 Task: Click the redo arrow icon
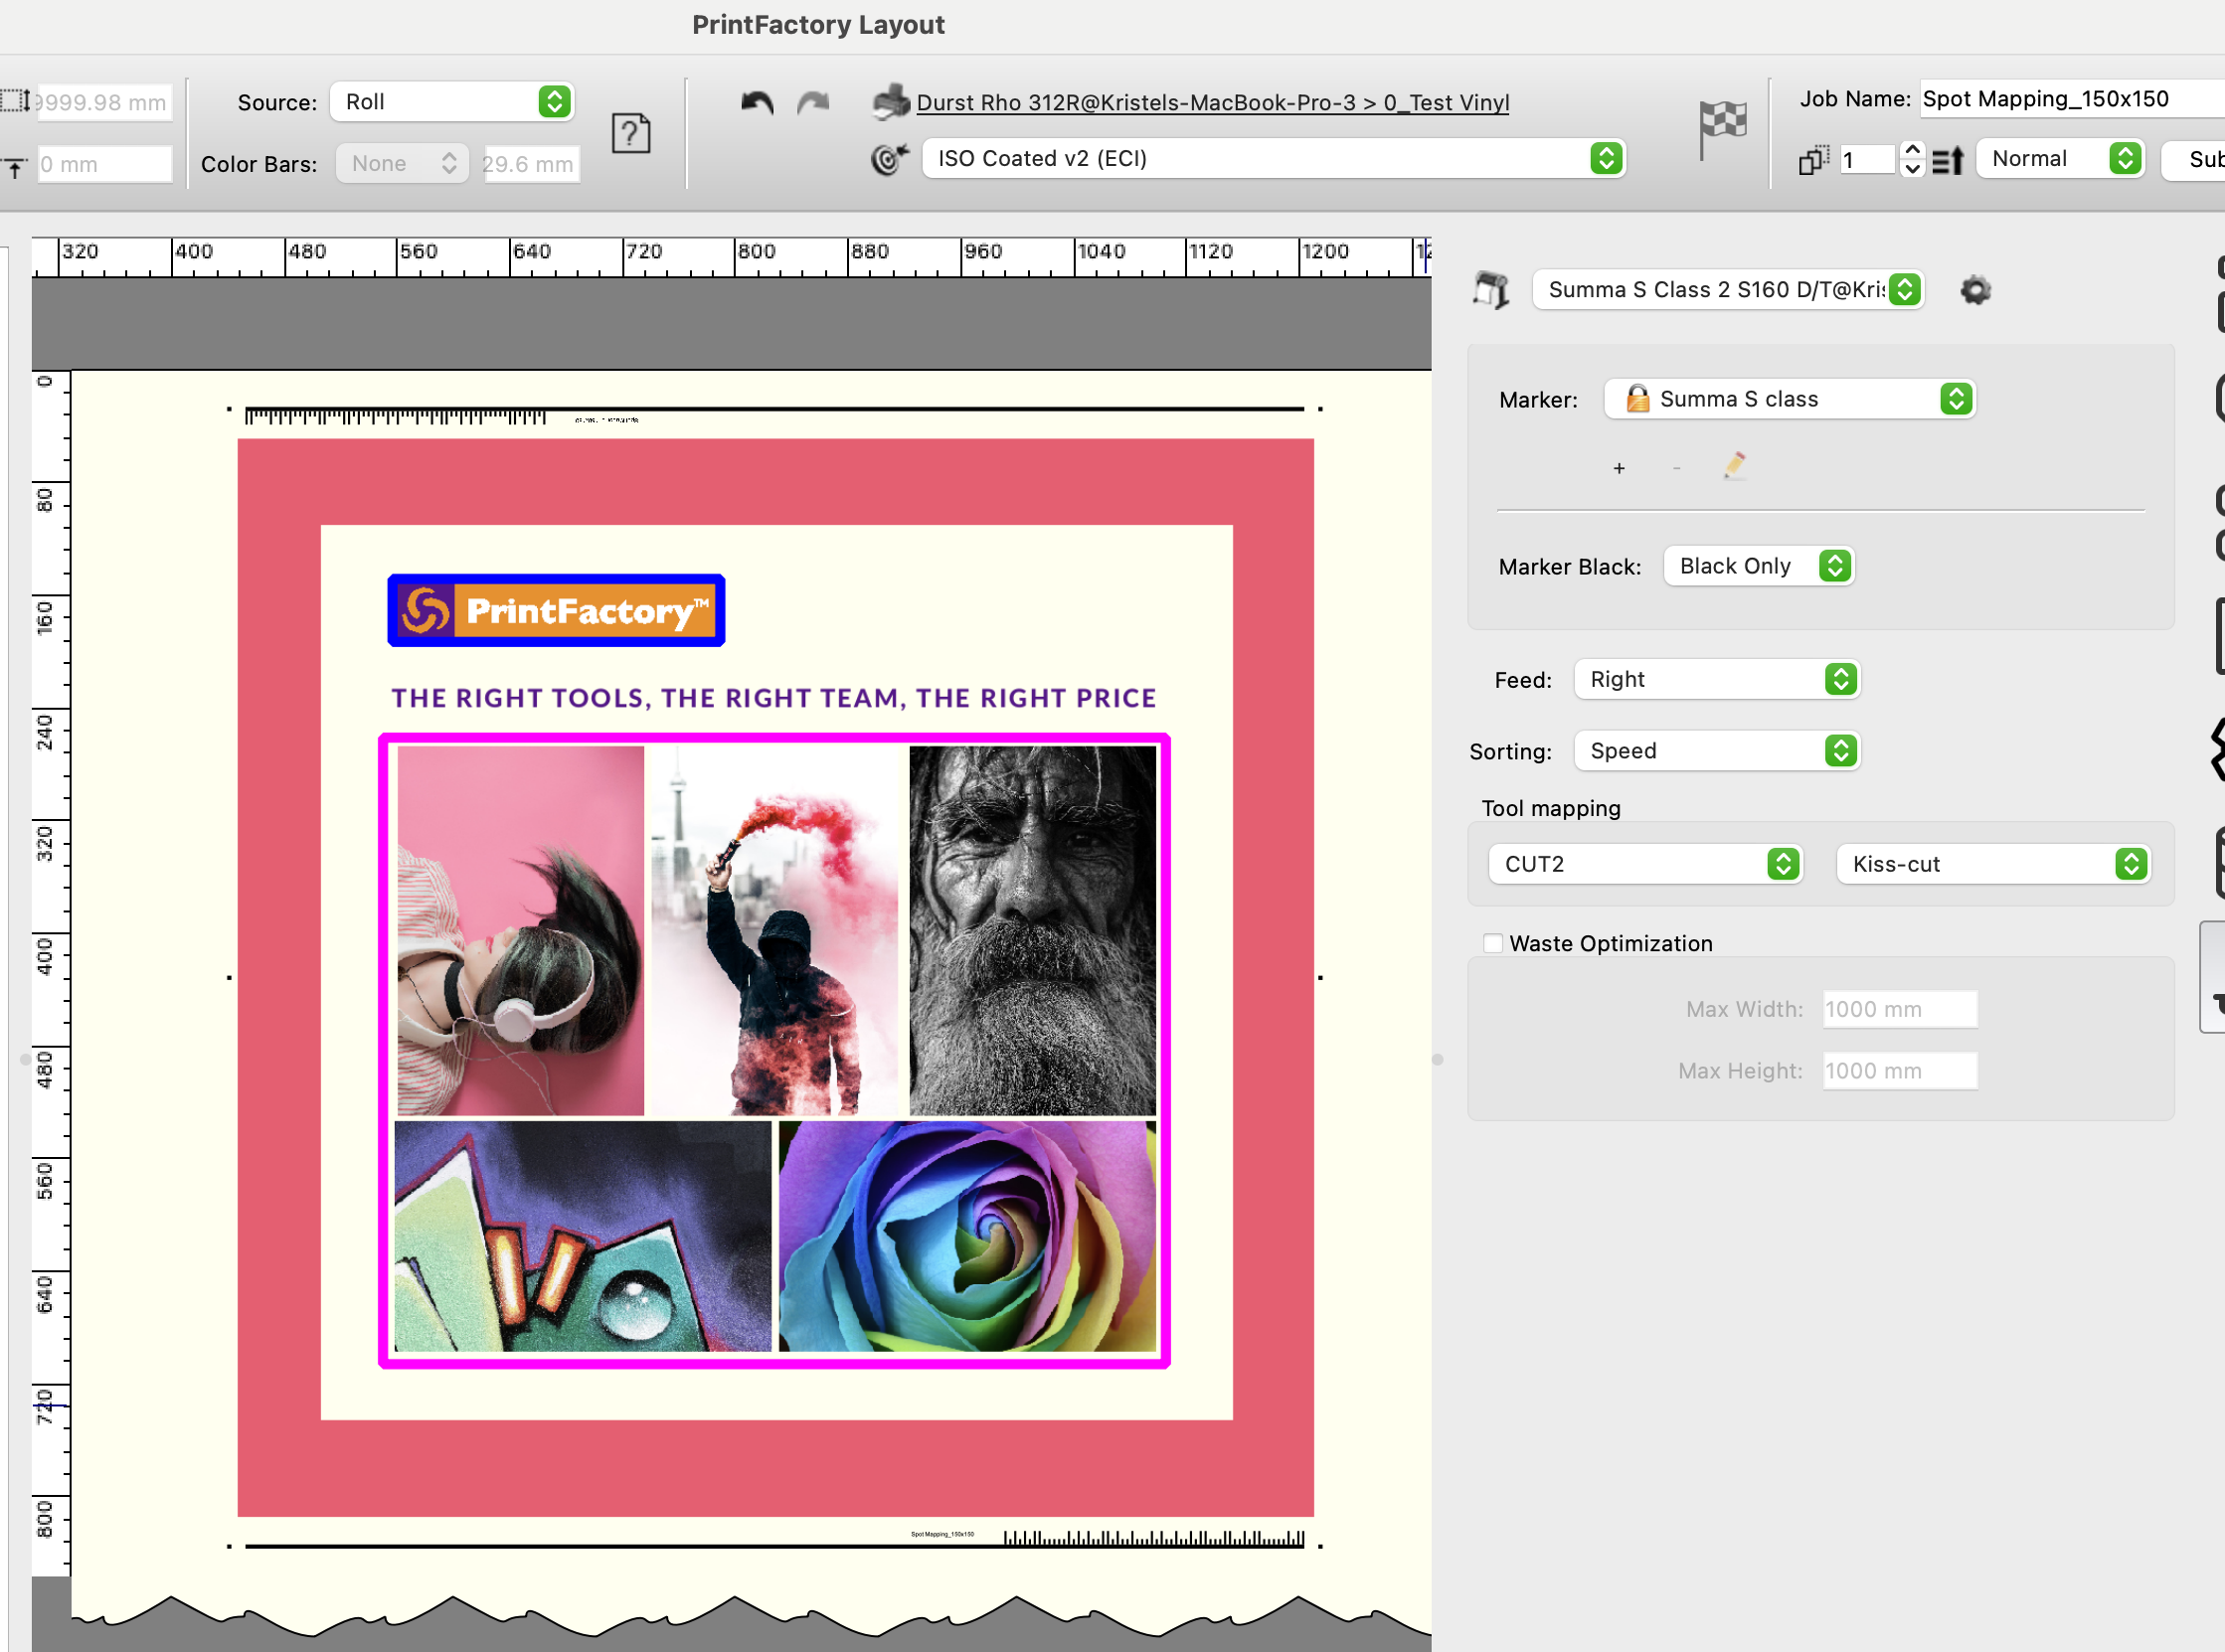813,102
